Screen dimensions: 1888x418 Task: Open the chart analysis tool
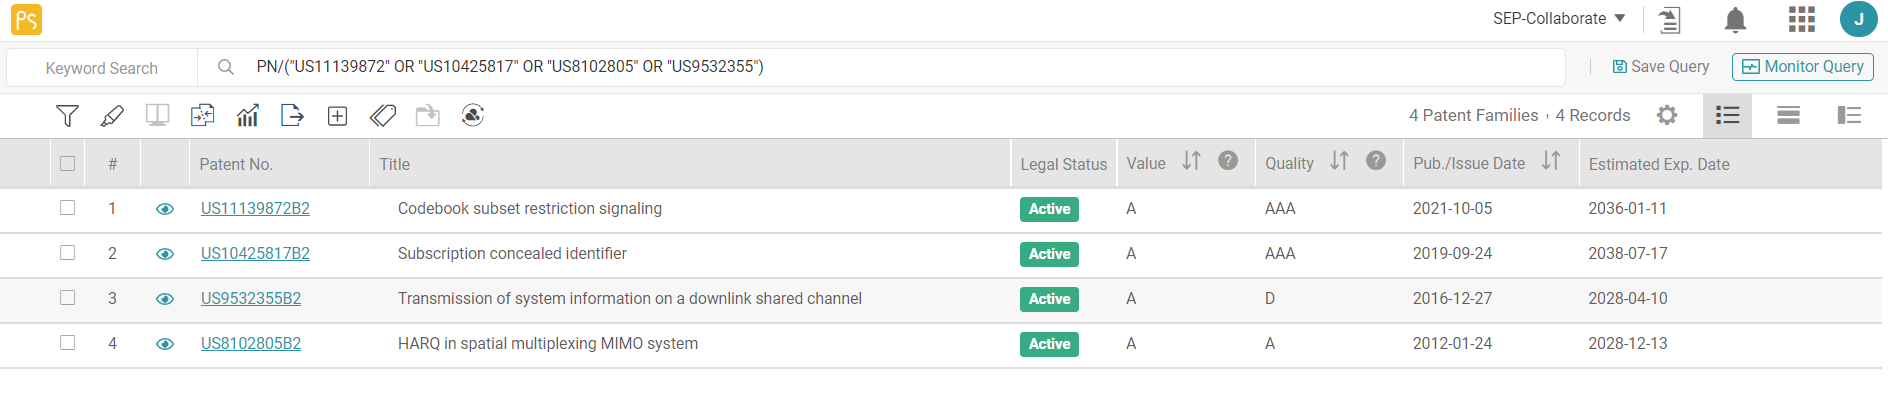(247, 116)
